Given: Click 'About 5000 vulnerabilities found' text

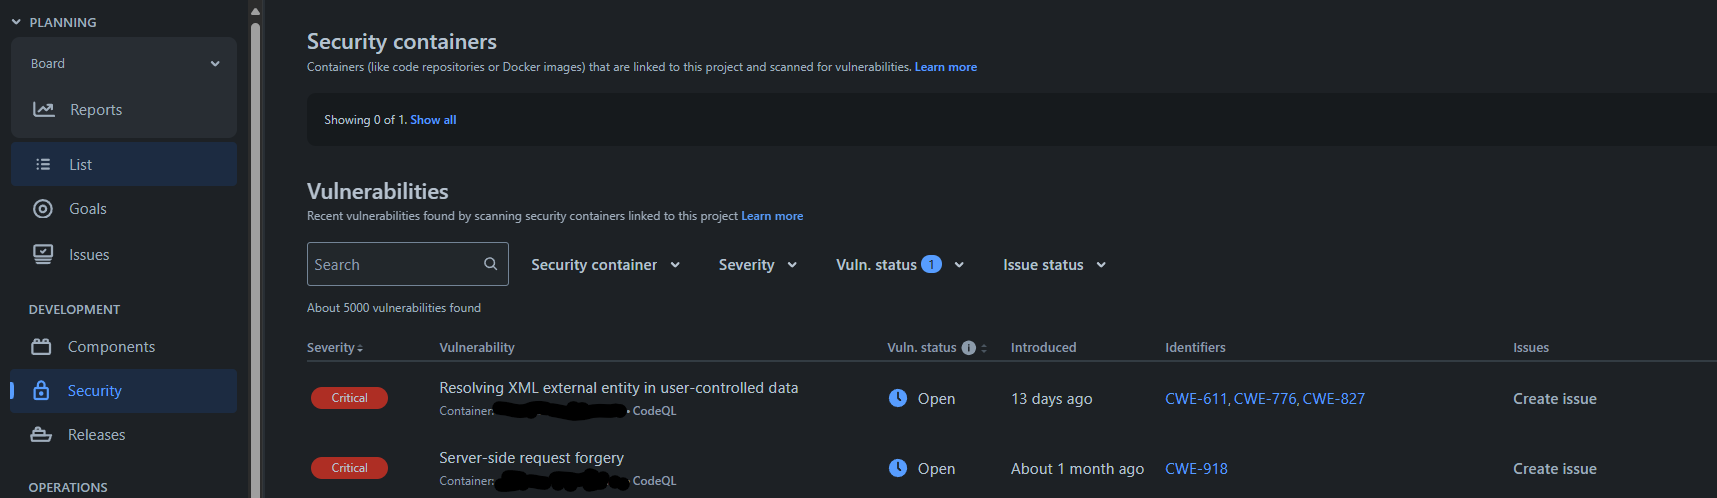Looking at the screenshot, I should pyautogui.click(x=394, y=308).
